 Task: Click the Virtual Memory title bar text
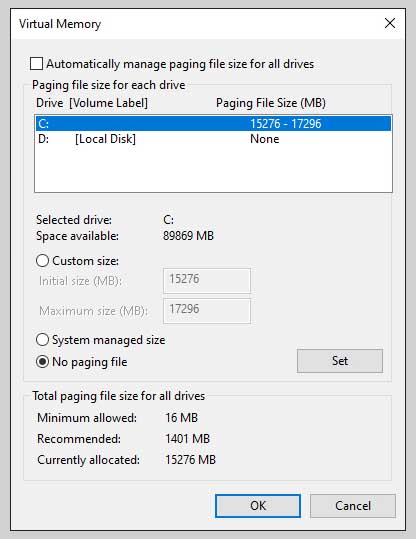(60, 24)
